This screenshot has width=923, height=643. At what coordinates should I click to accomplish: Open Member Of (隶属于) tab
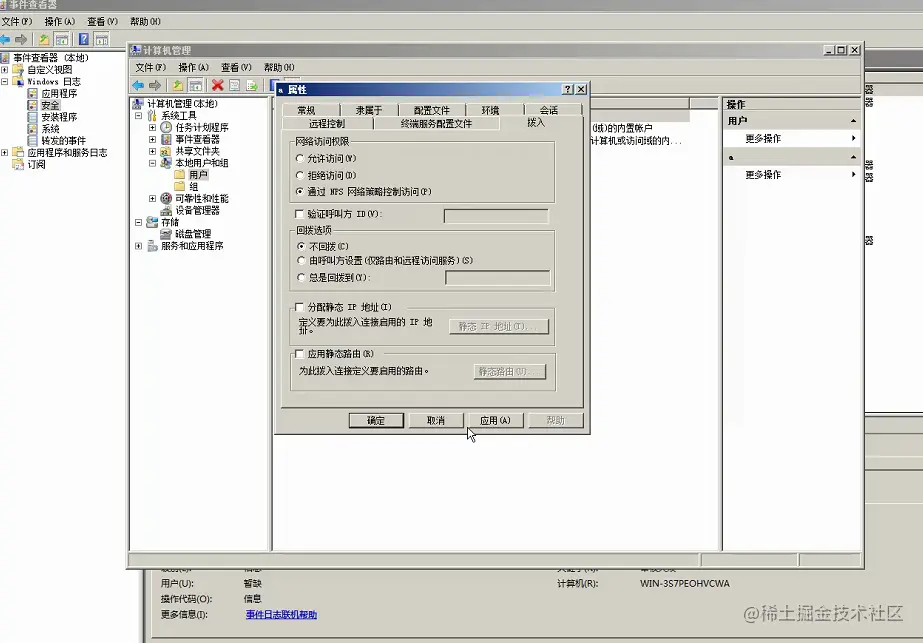click(x=369, y=110)
